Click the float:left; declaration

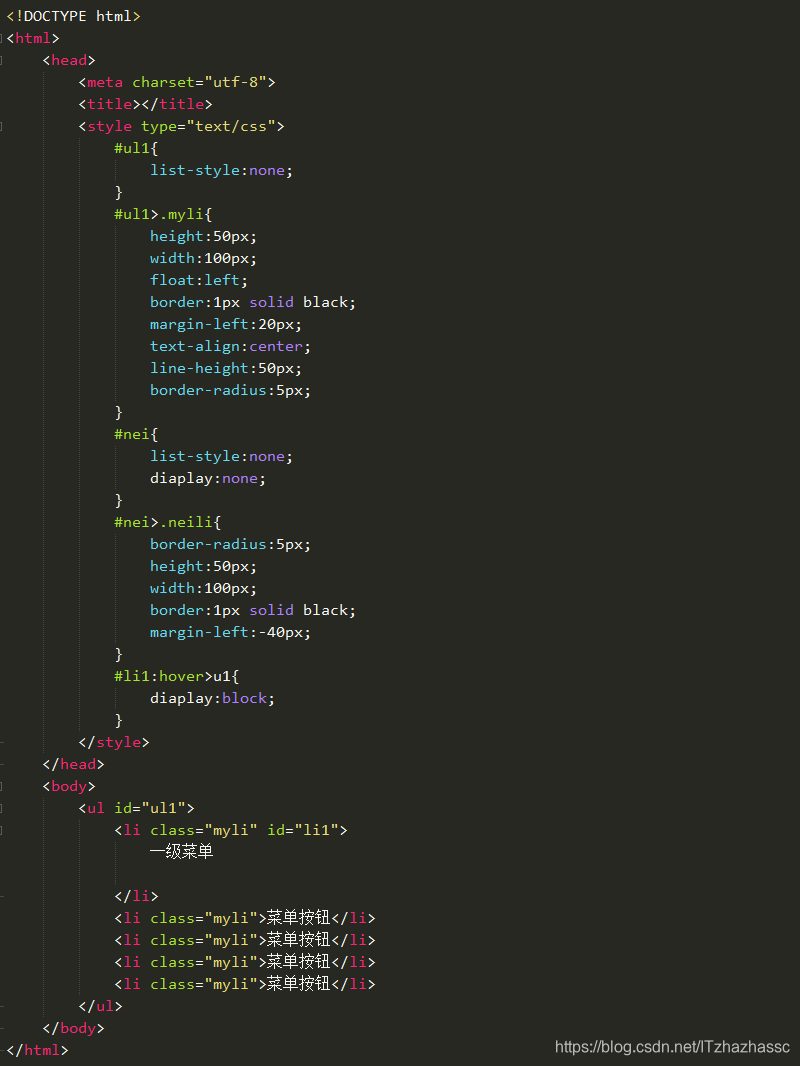199,280
